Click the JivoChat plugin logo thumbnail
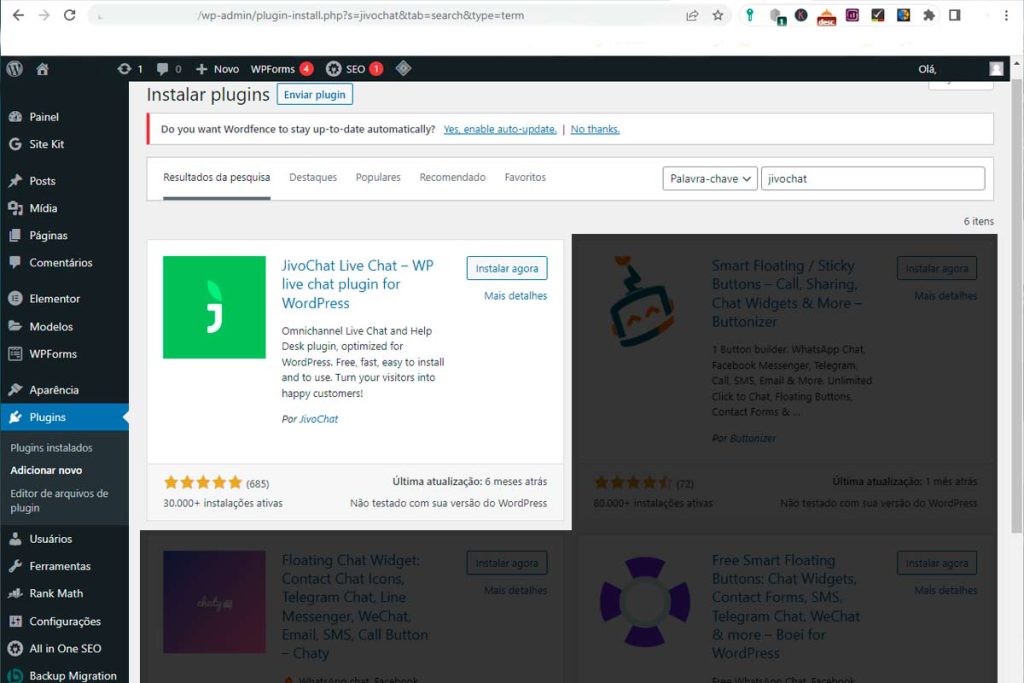Screen dimensions: 1024x683 tap(214, 307)
